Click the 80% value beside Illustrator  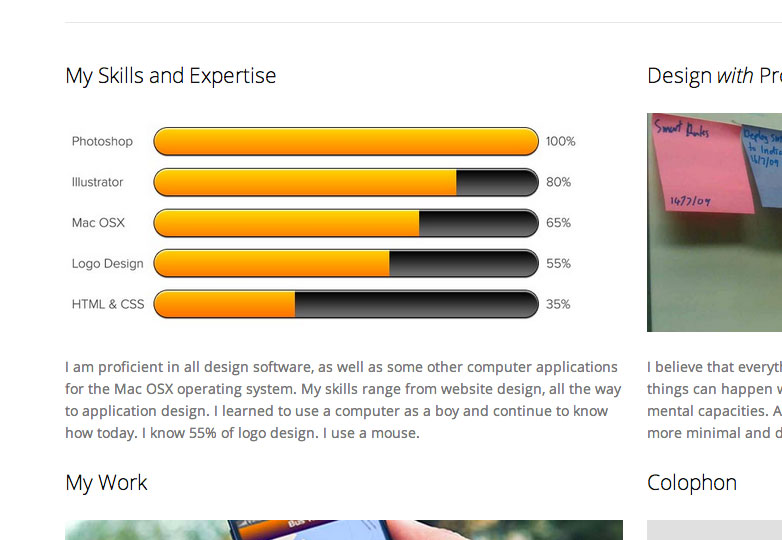tap(559, 182)
